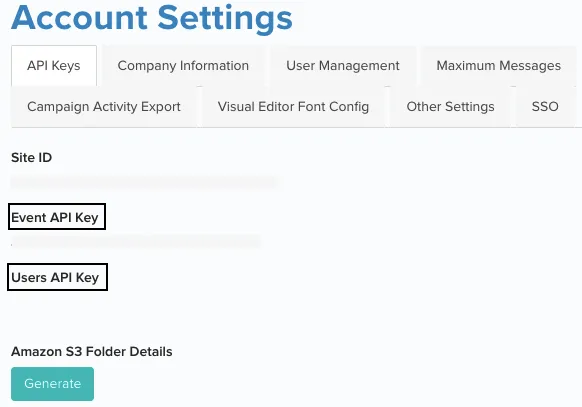Open the SSO tab

click(x=545, y=107)
